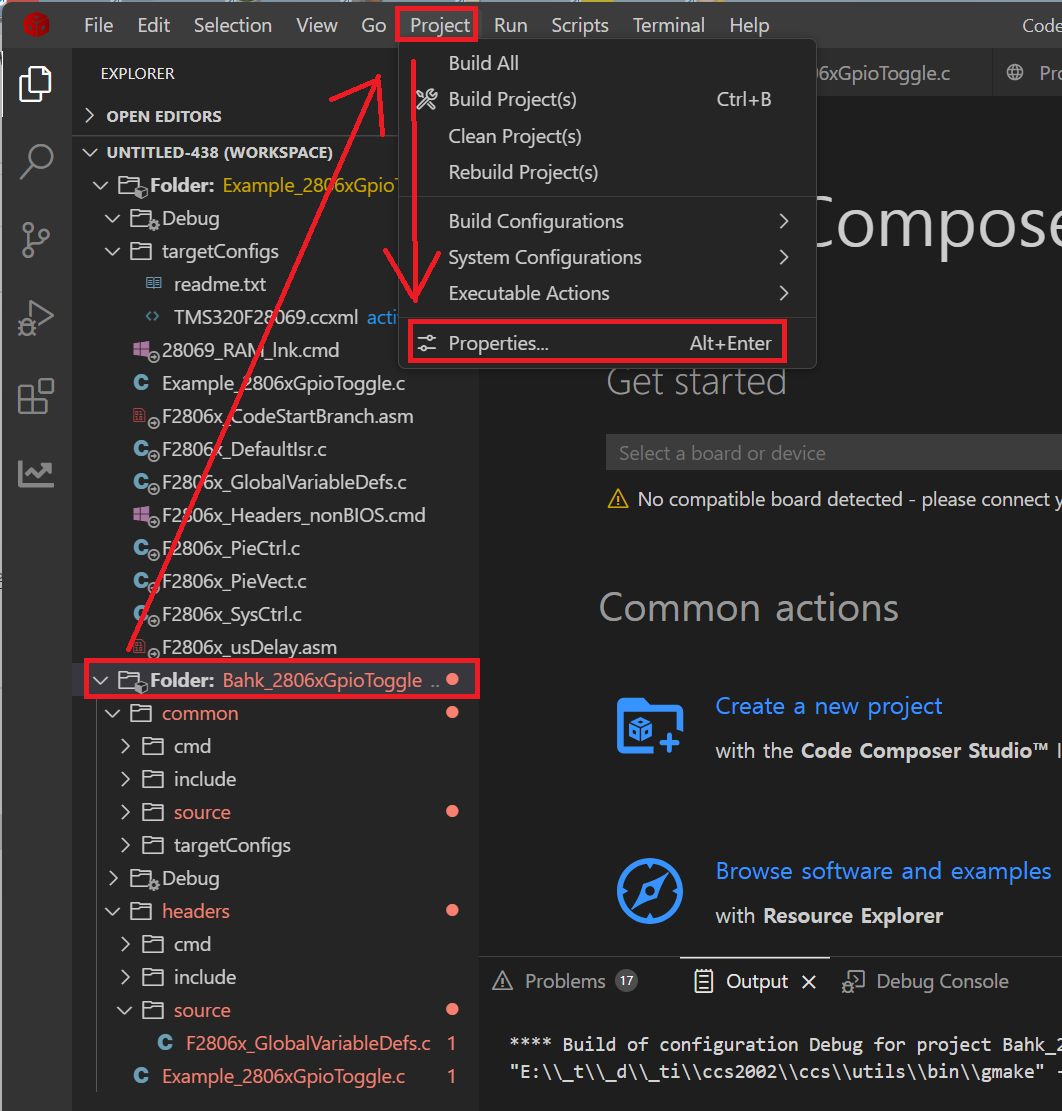
Task: Click the C file icon of Example_2806xGpioToggle.c in first folder
Action: 141,383
